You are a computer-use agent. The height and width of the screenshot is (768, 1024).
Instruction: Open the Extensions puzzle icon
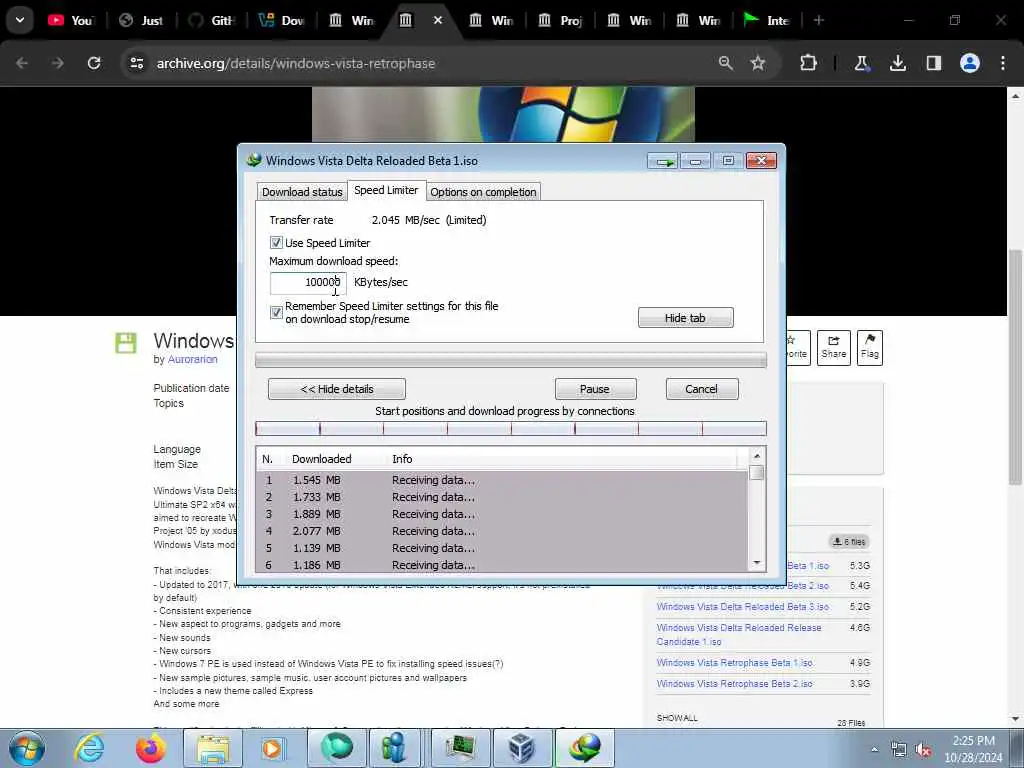(x=808, y=63)
